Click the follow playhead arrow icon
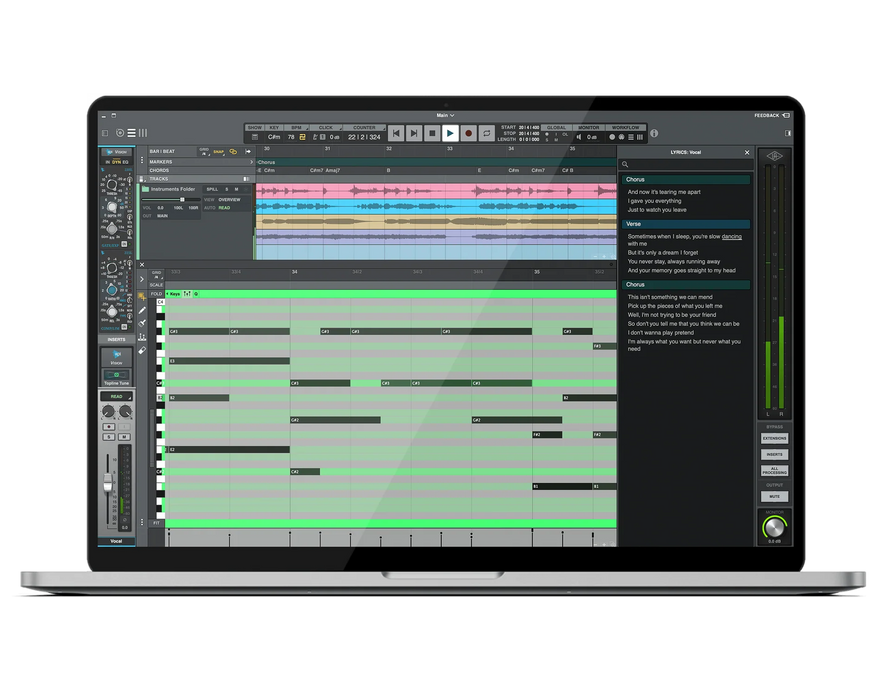Image resolution: width=891 pixels, height=700 pixels. point(248,152)
